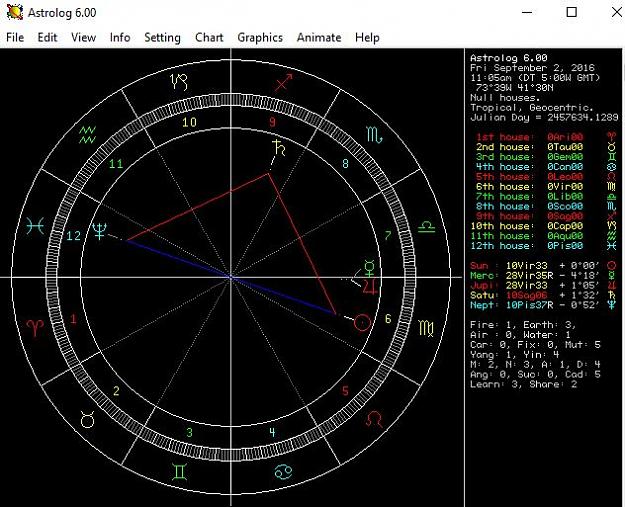Click the Neptune trident glyph in house 12
The image size is (625, 507).
99,230
